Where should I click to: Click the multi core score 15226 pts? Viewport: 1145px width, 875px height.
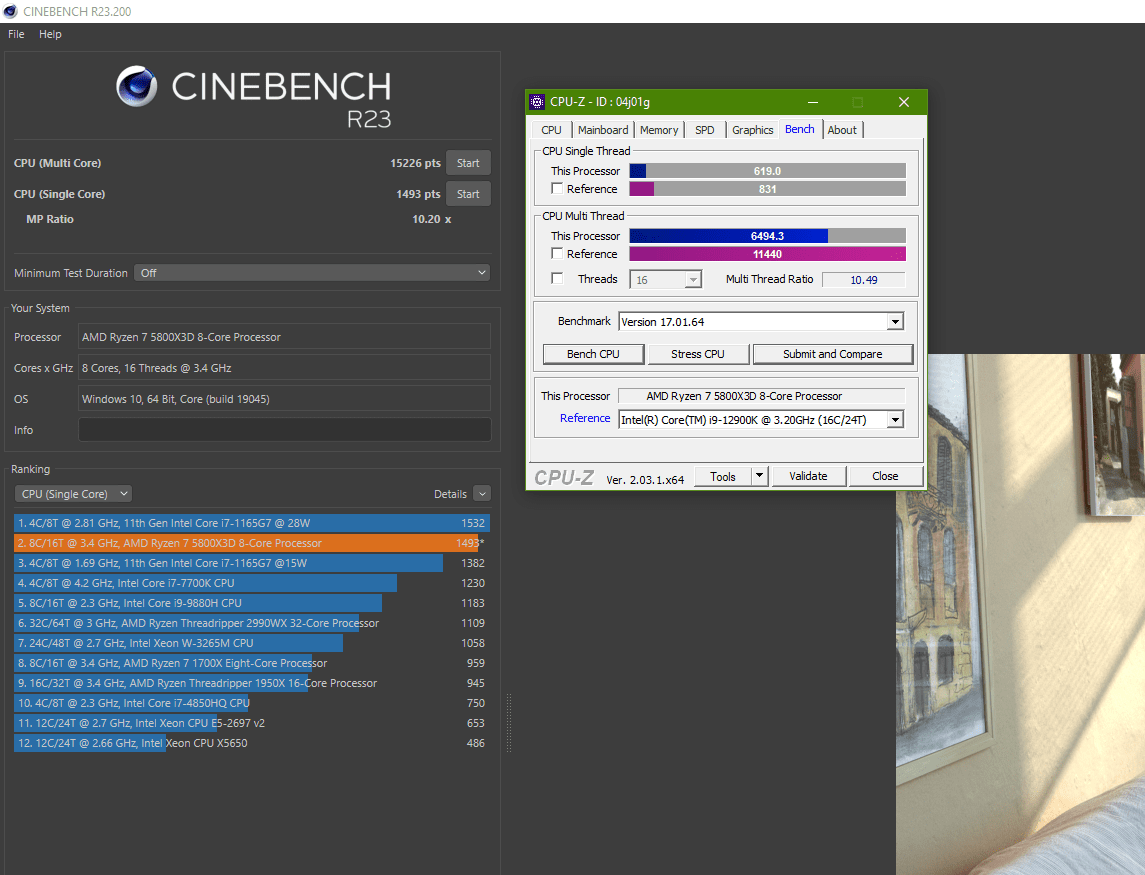pyautogui.click(x=415, y=163)
